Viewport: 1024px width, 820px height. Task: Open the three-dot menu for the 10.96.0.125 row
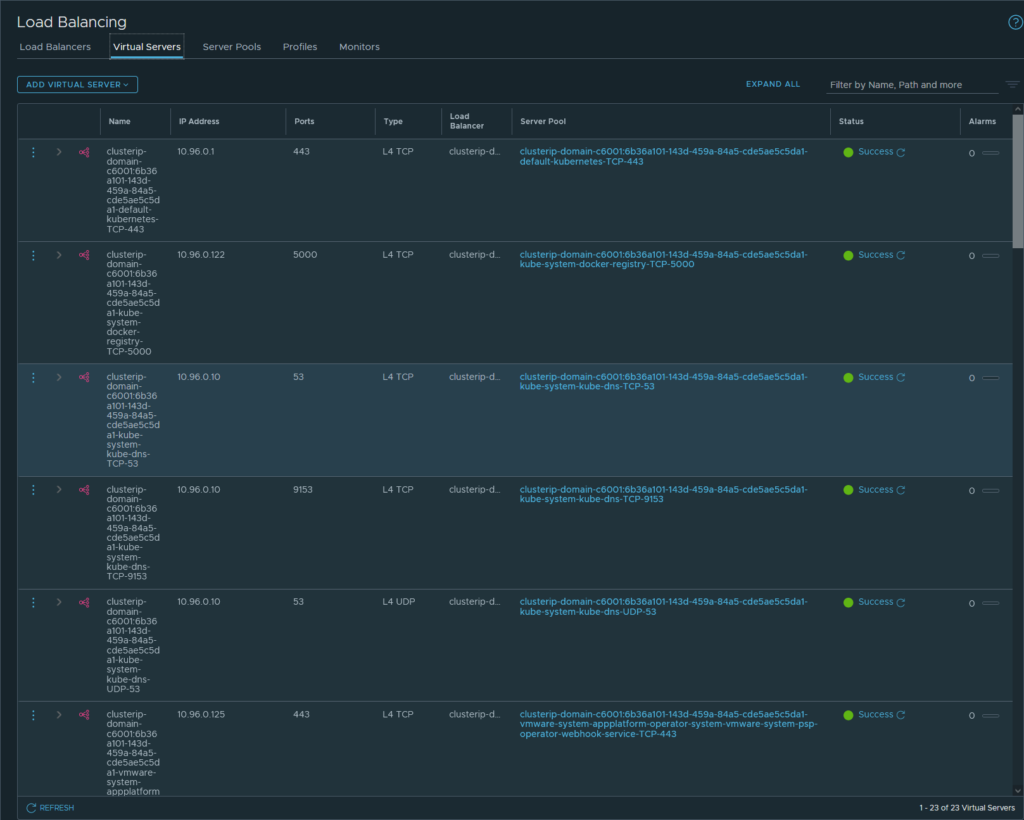pyautogui.click(x=33, y=715)
